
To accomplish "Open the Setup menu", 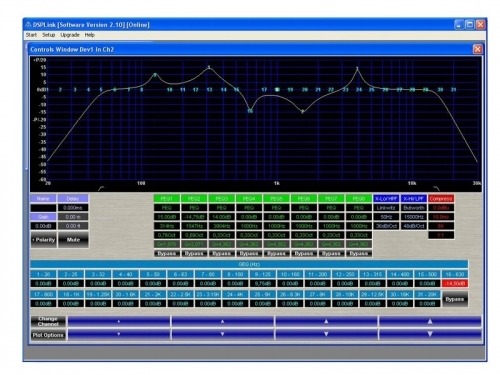I will point(48,35).
